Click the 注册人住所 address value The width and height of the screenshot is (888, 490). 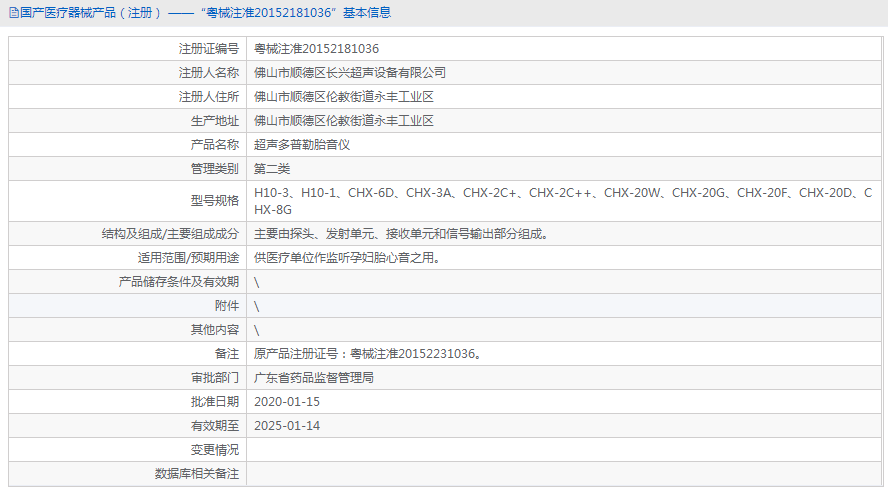click(x=344, y=97)
